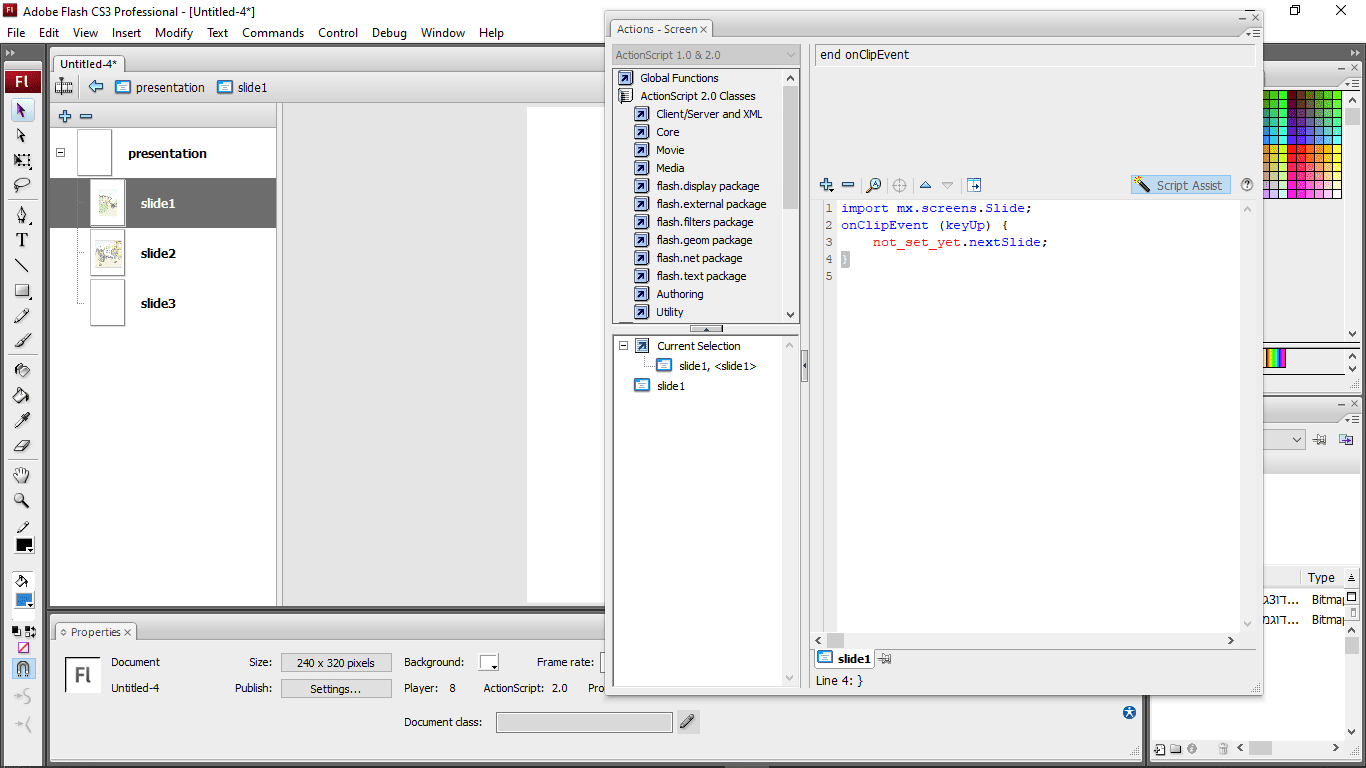Open the Background color swatch

[488, 662]
